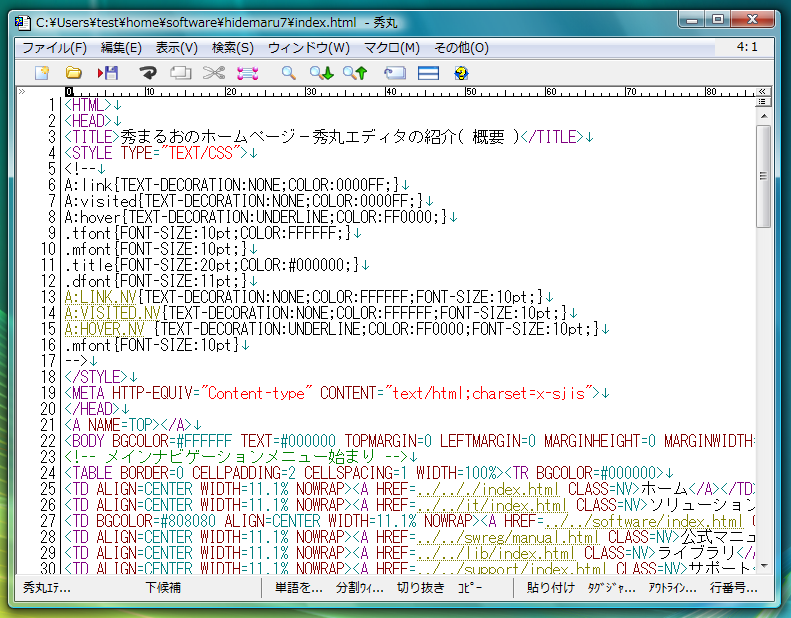Open Find with the plain magnifier icon
Screen dimensions: 791x618
click(x=289, y=73)
